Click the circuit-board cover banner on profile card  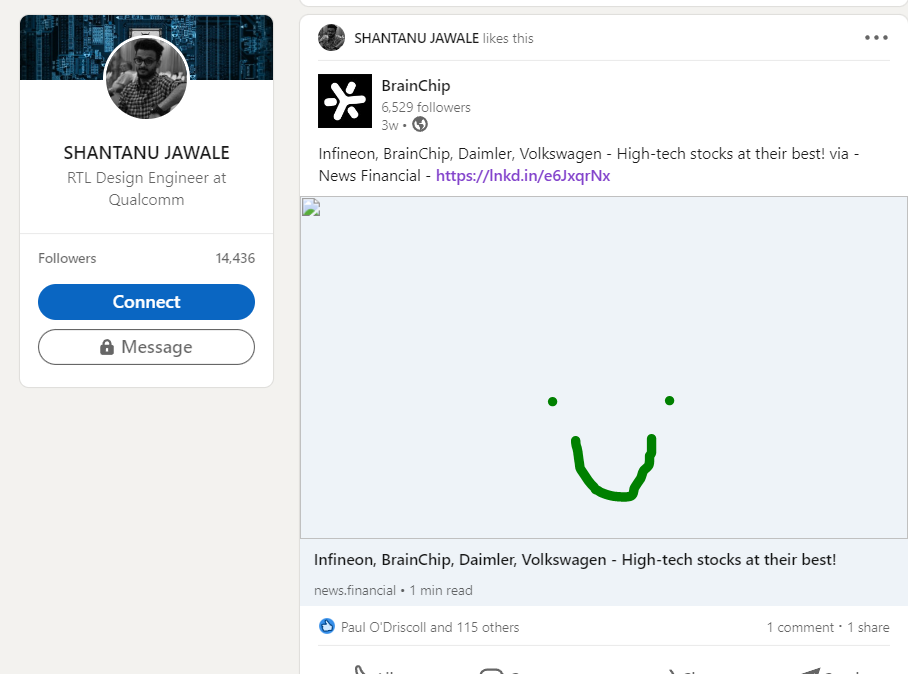click(147, 47)
